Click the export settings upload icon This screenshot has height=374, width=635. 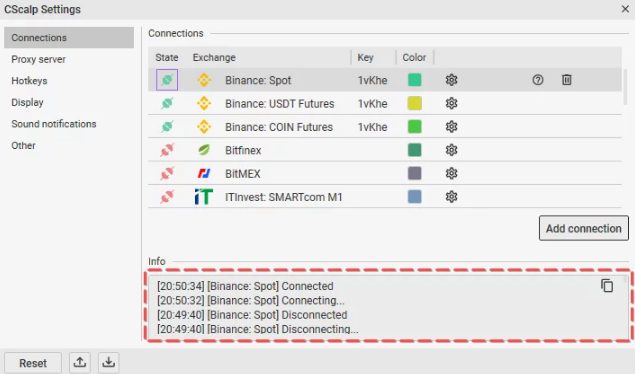80,362
